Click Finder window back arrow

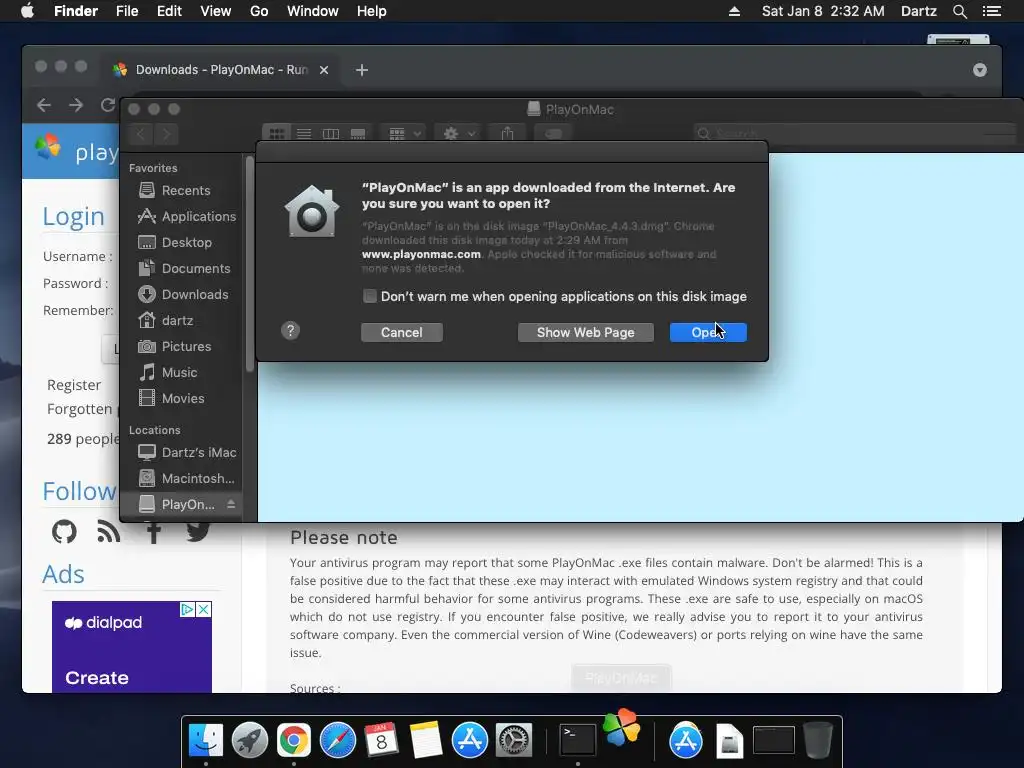click(142, 135)
